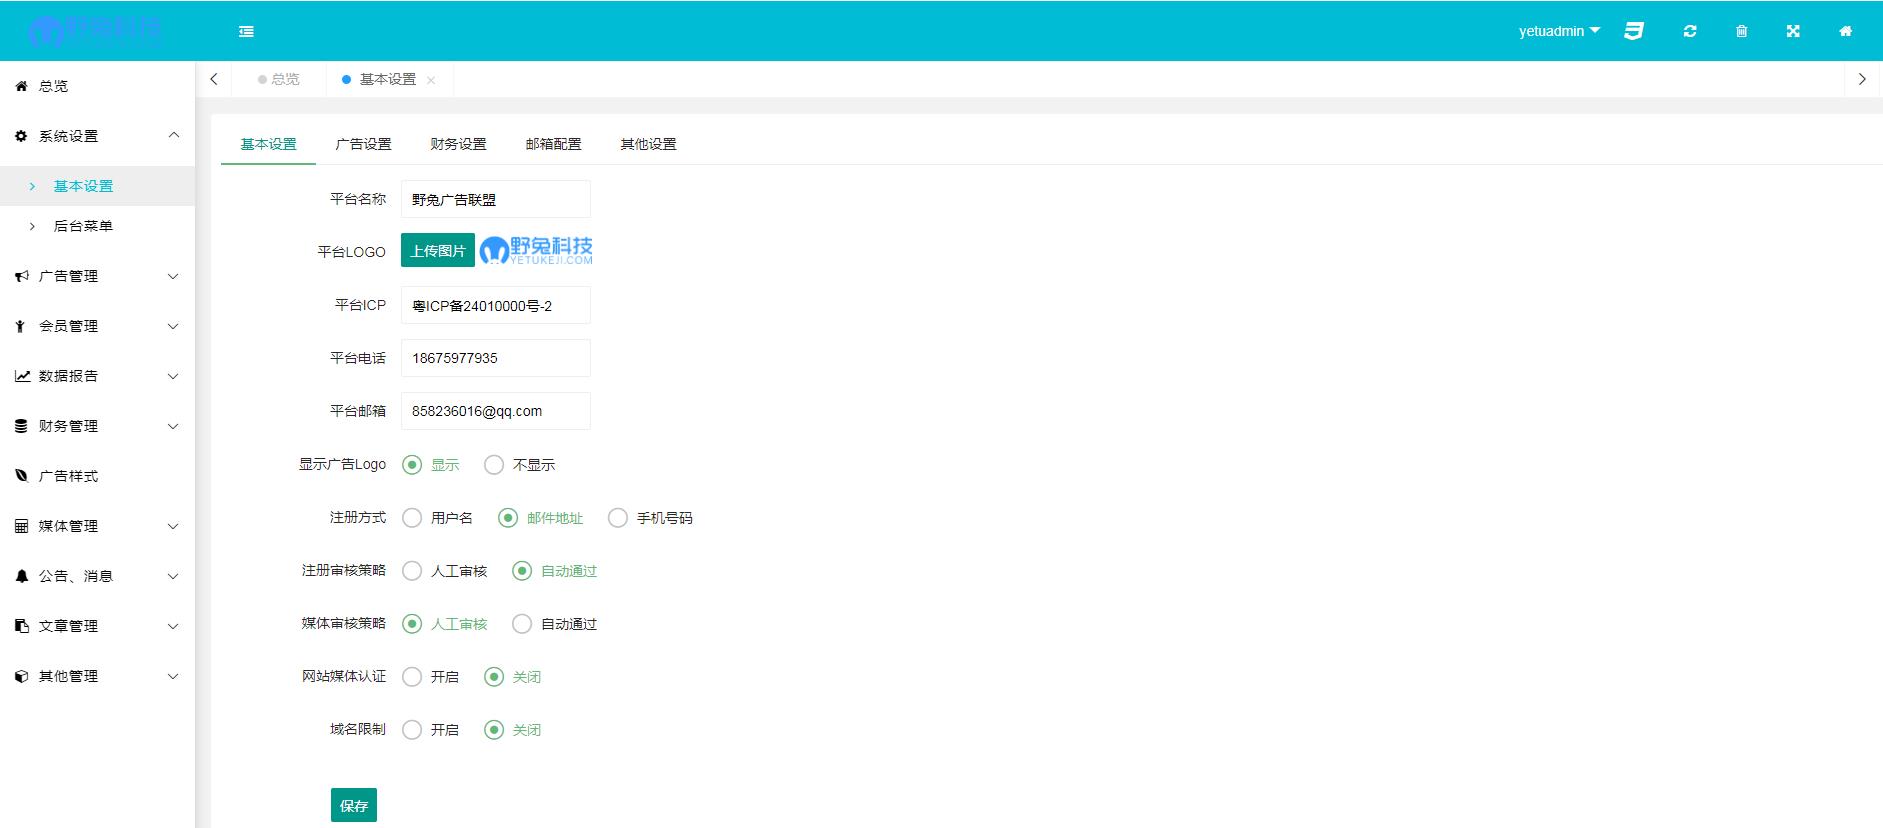1883x828 pixels.
Task: Click the database icon beside 财务管理
Action: click(x=21, y=426)
